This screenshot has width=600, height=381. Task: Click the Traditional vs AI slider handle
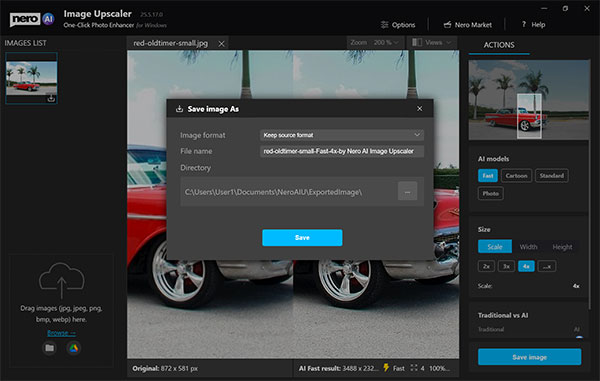(579, 338)
